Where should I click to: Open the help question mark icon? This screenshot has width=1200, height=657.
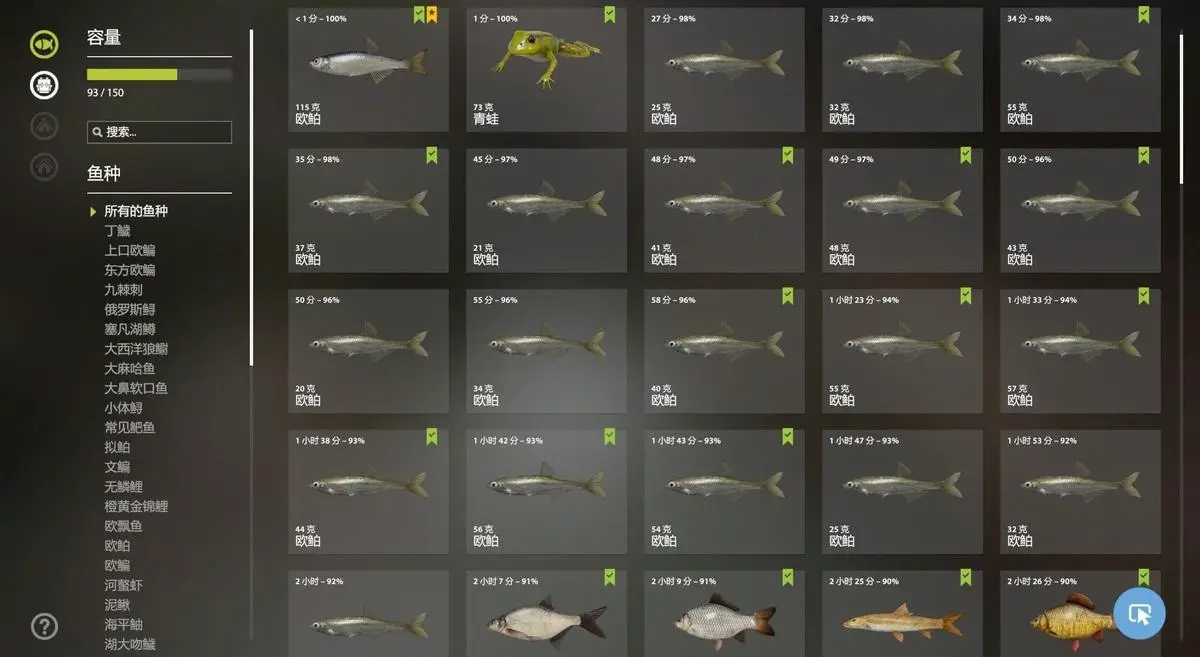44,626
